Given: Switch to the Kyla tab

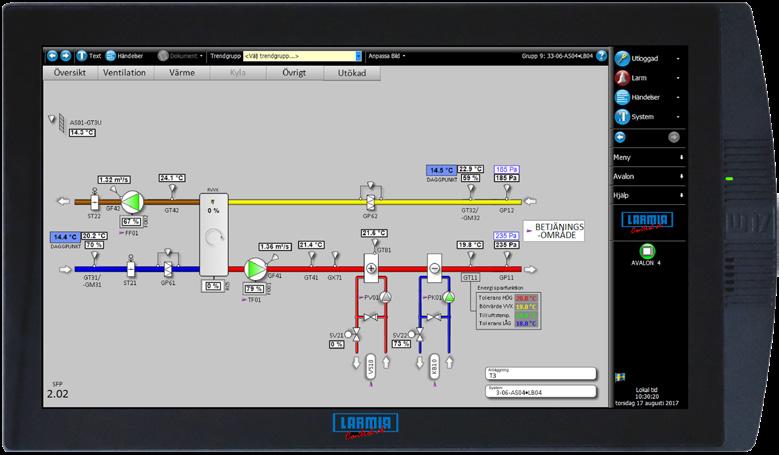Looking at the screenshot, I should tap(238, 73).
